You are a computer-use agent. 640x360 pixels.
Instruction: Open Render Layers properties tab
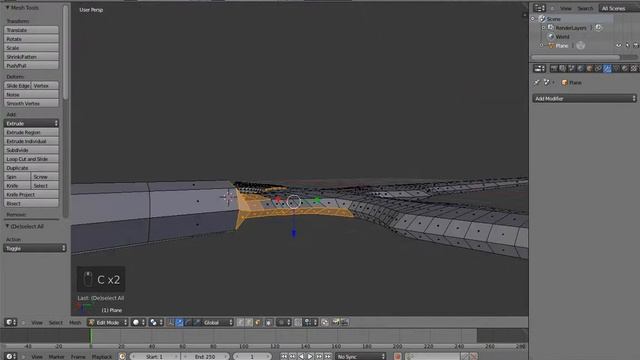562,69
